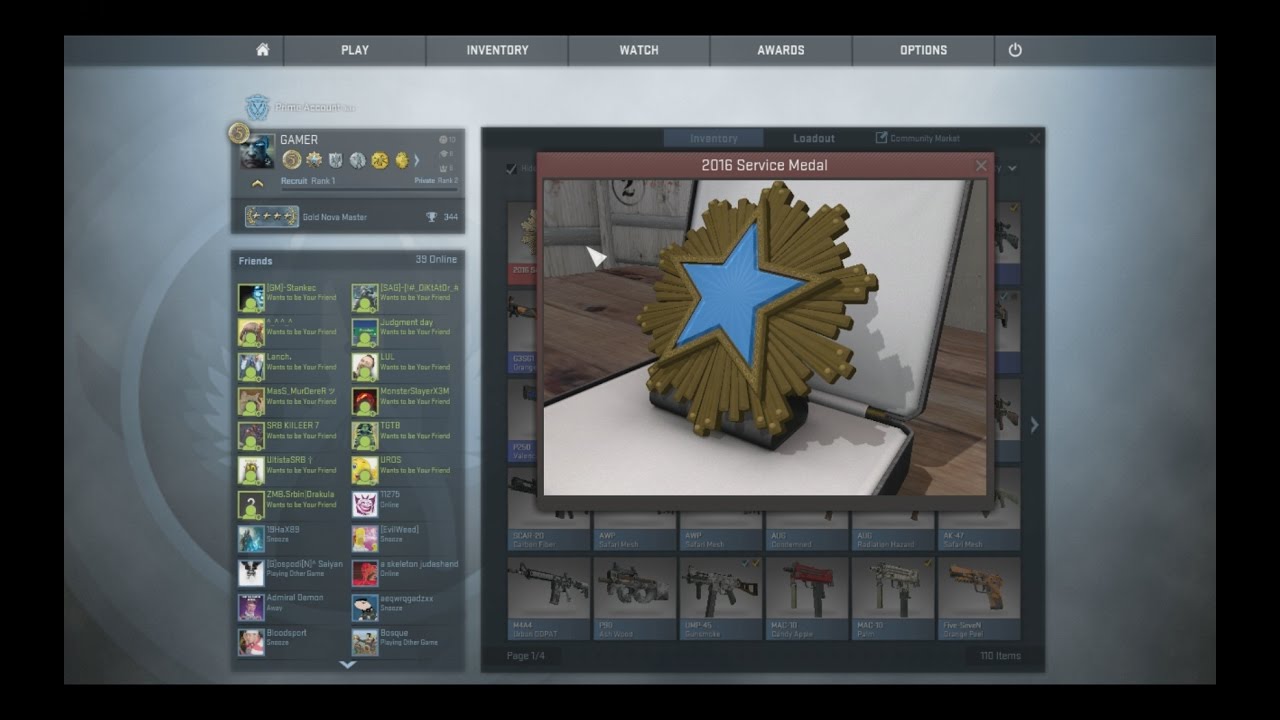
Task: Select the MAC-10 Candy Apple item
Action: pyautogui.click(x=807, y=598)
